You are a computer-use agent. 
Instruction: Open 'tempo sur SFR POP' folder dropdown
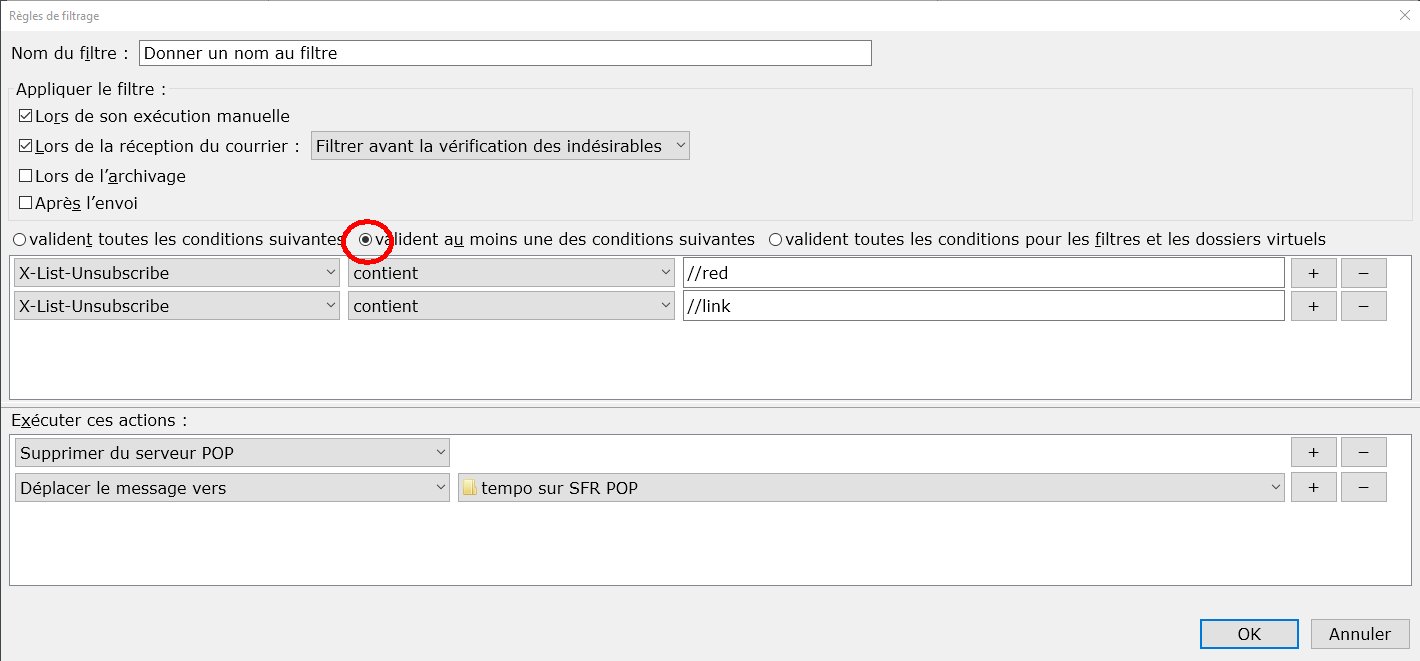[x=870, y=488]
